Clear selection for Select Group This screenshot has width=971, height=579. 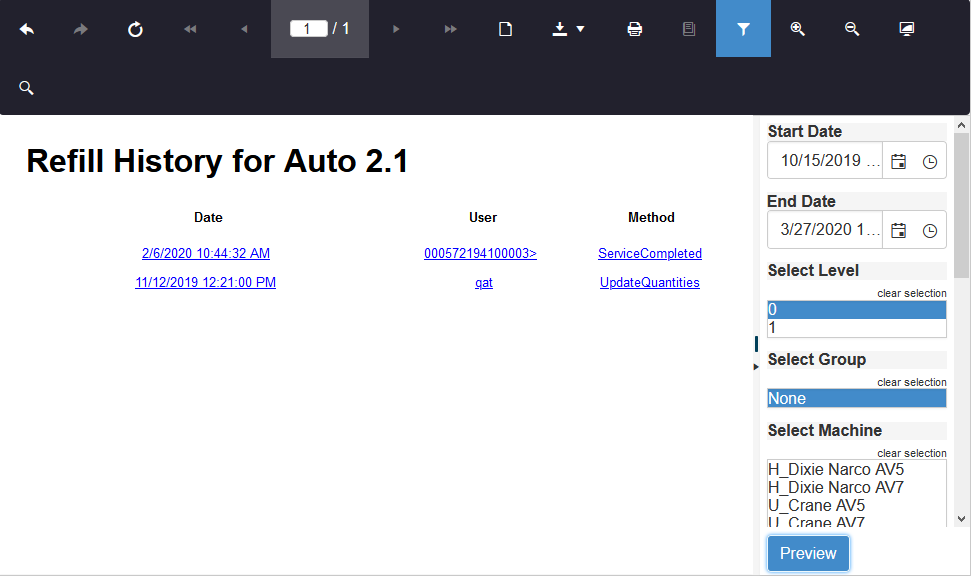912,382
